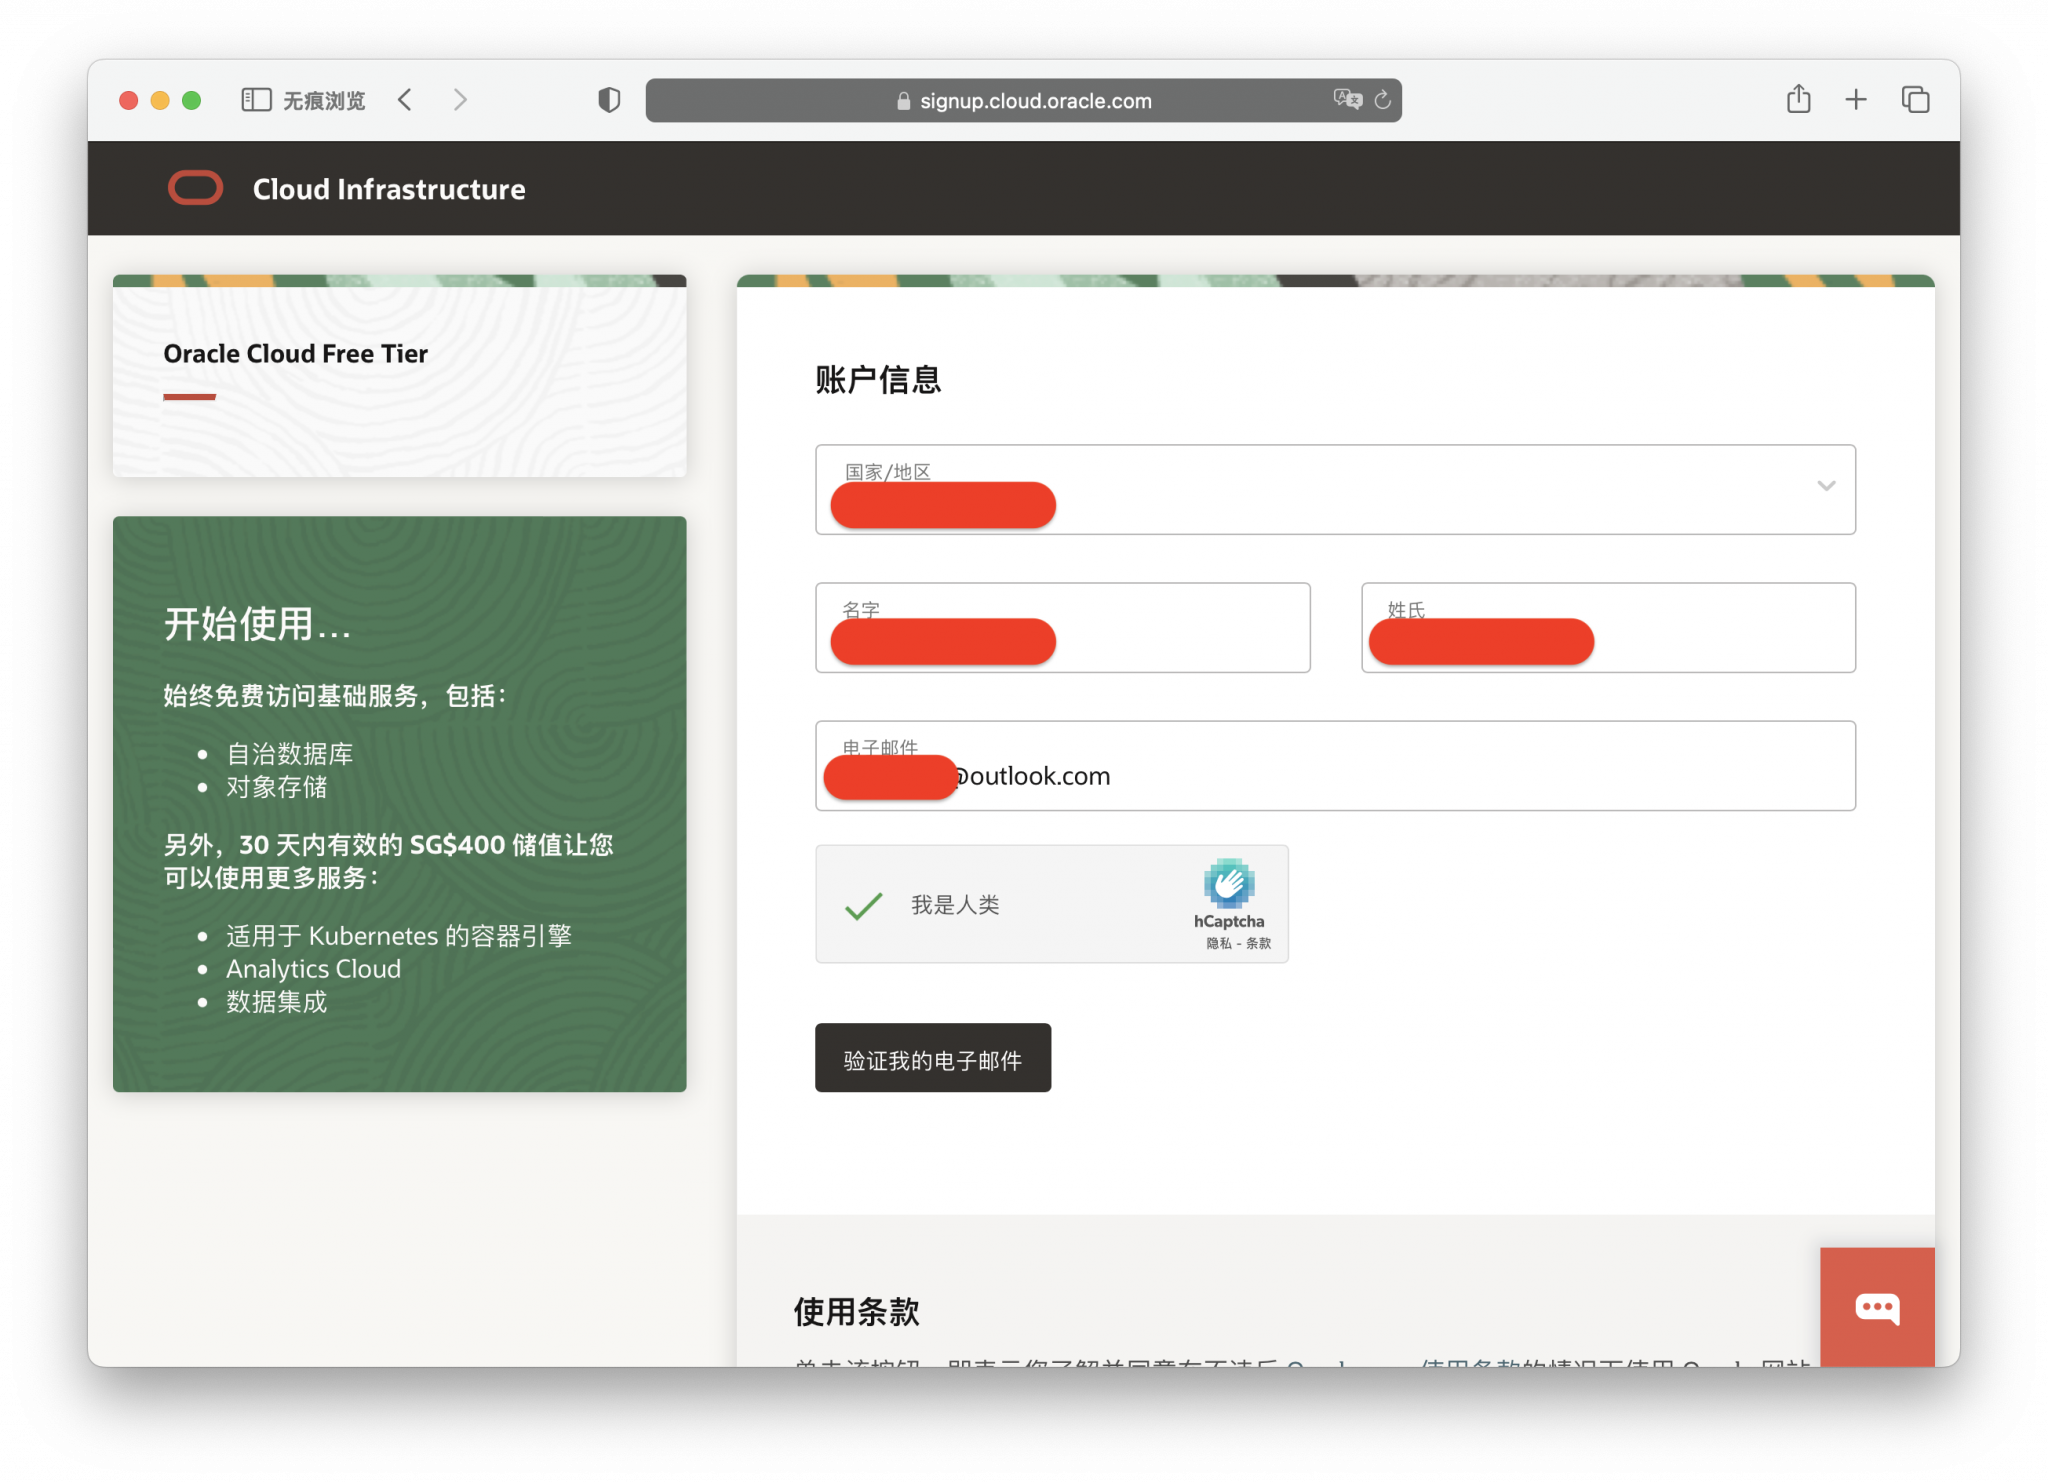Click the 名字 input field
The image size is (2048, 1483).
click(1063, 628)
